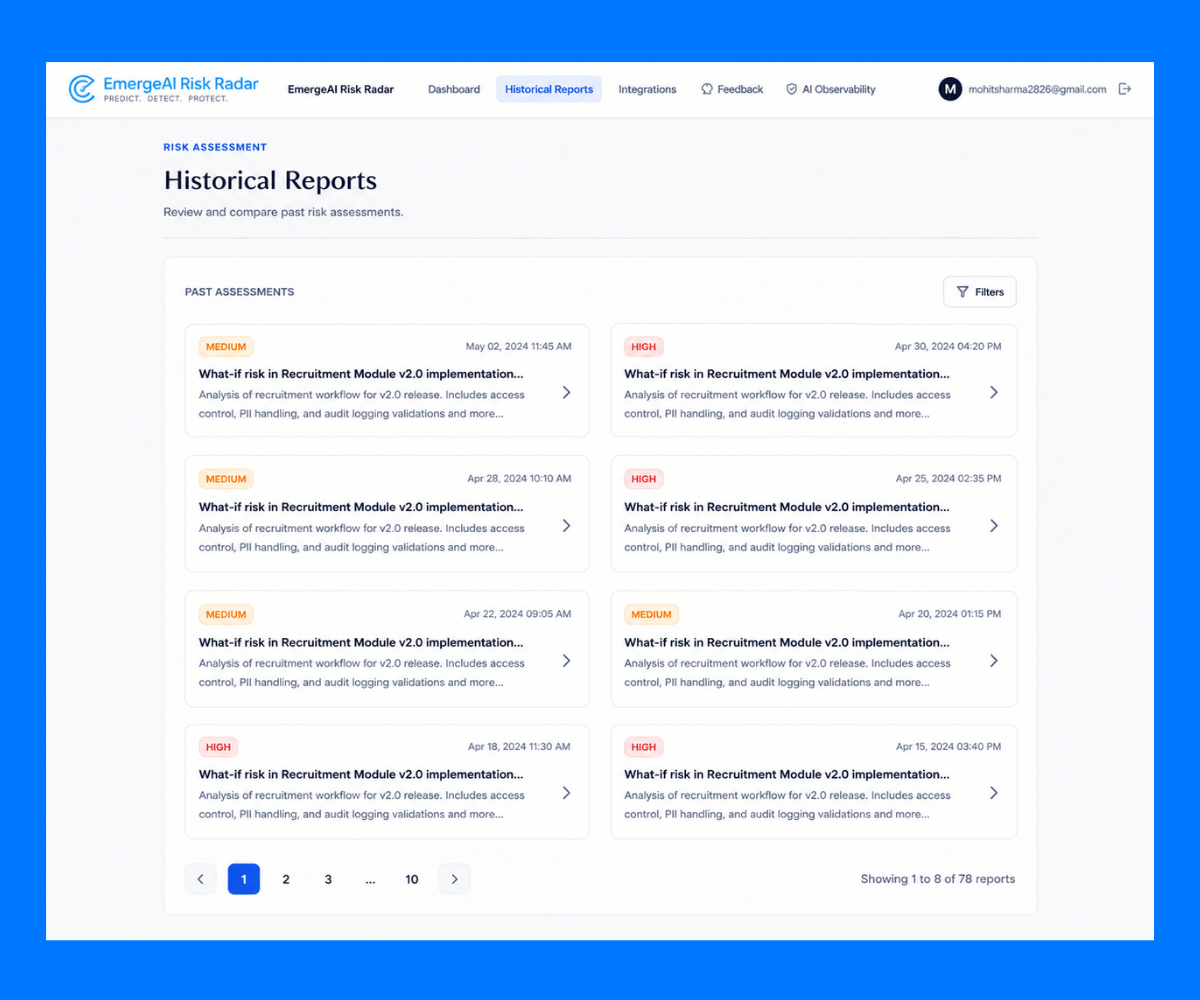Click the date Apr 15, 2024 03:40 PM
The height and width of the screenshot is (1000, 1200).
pos(949,747)
